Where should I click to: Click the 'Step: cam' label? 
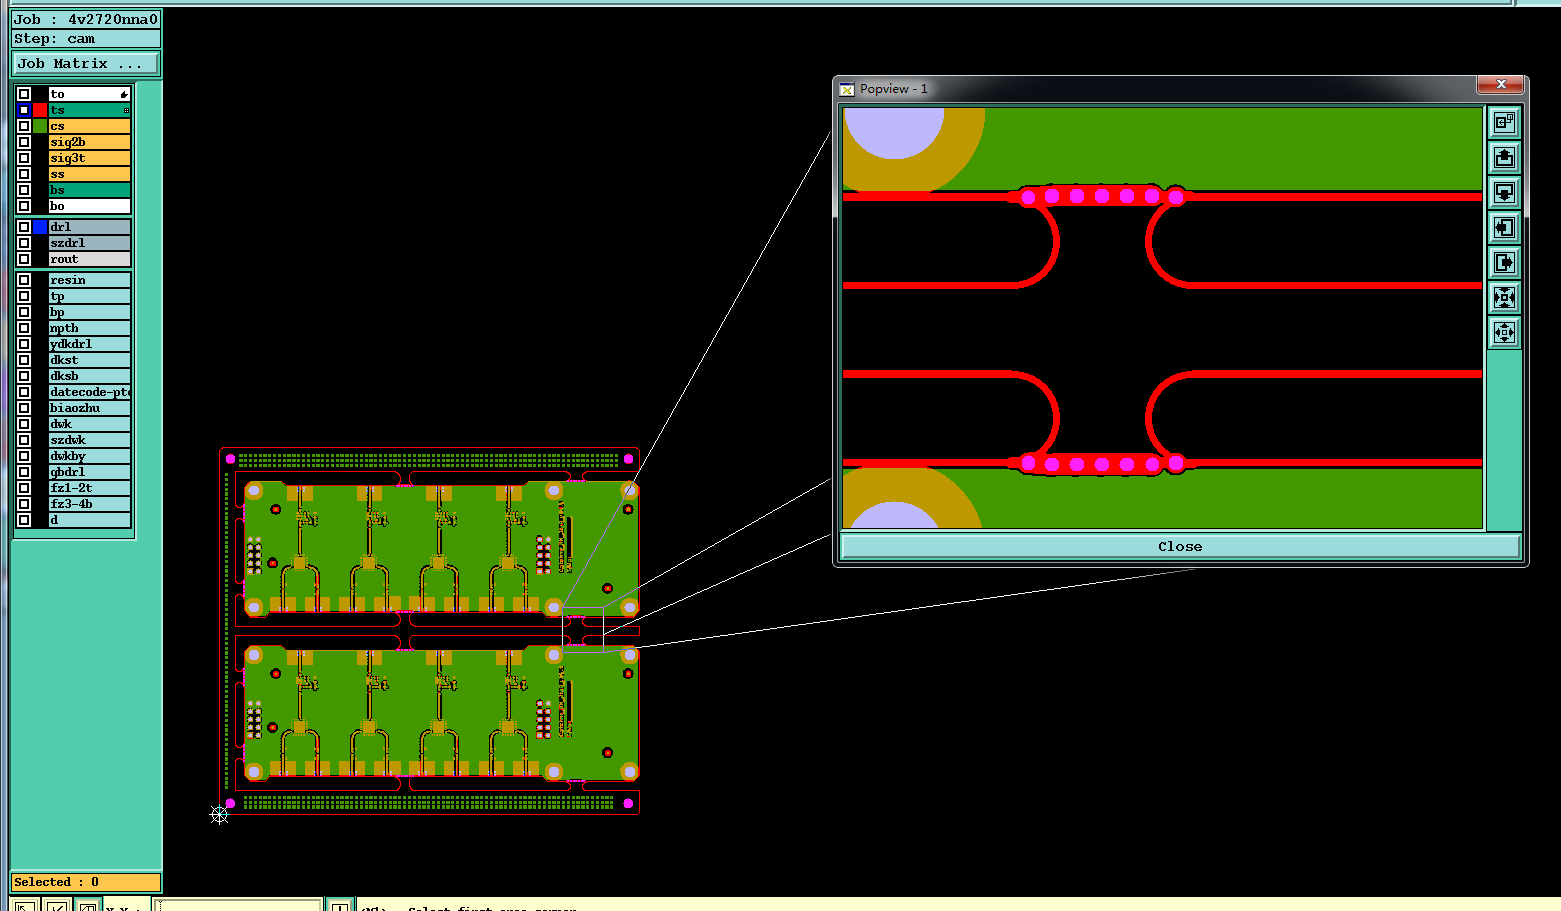pos(86,39)
